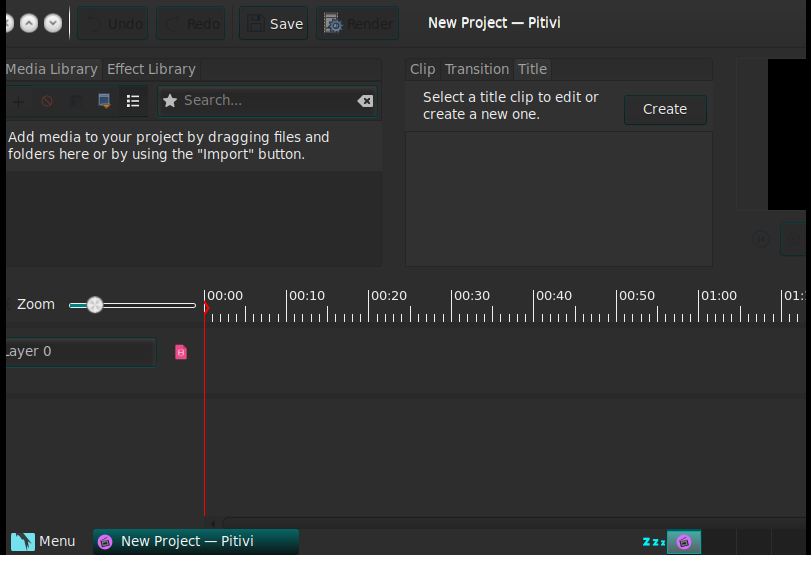Click the star icon in search box
This screenshot has height=582, width=811.
170,101
